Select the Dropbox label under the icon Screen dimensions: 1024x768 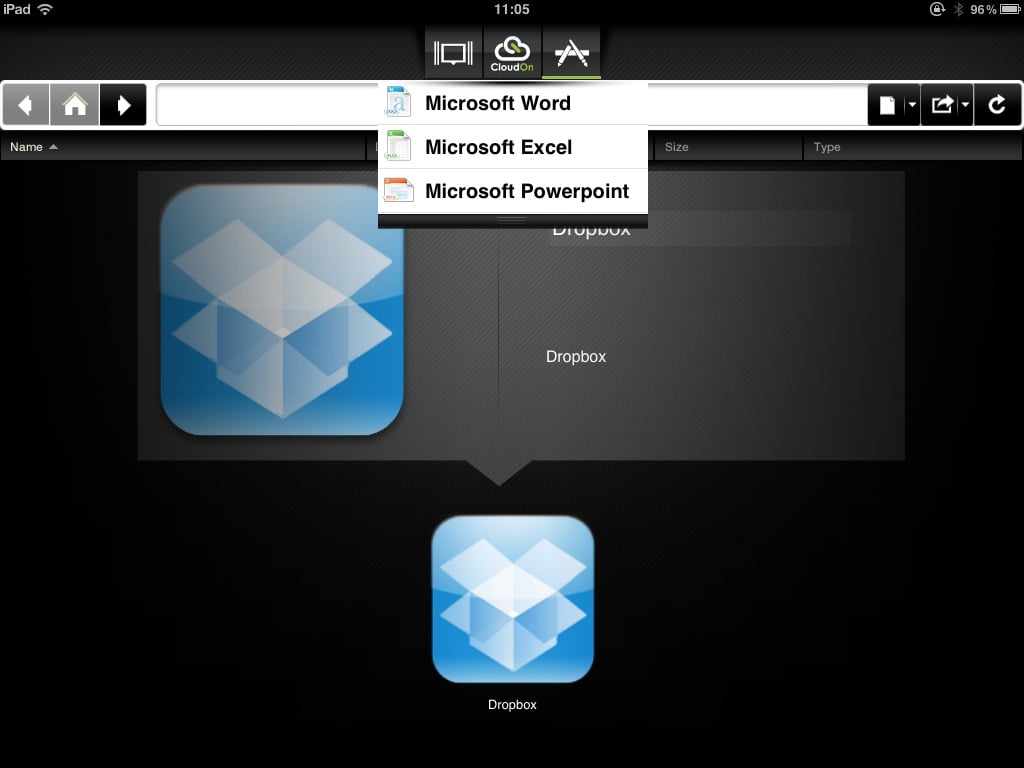pyautogui.click(x=512, y=705)
